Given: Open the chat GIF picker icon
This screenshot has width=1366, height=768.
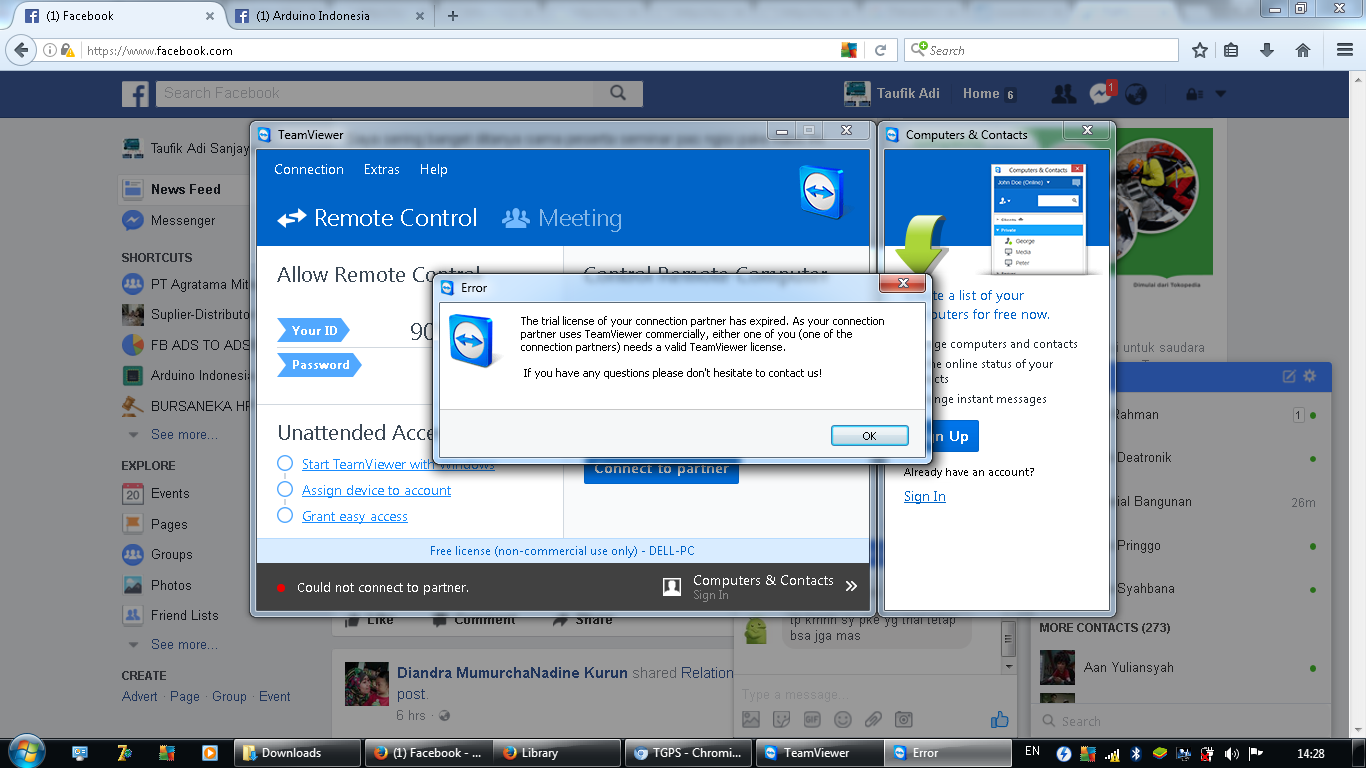Looking at the screenshot, I should (x=812, y=719).
